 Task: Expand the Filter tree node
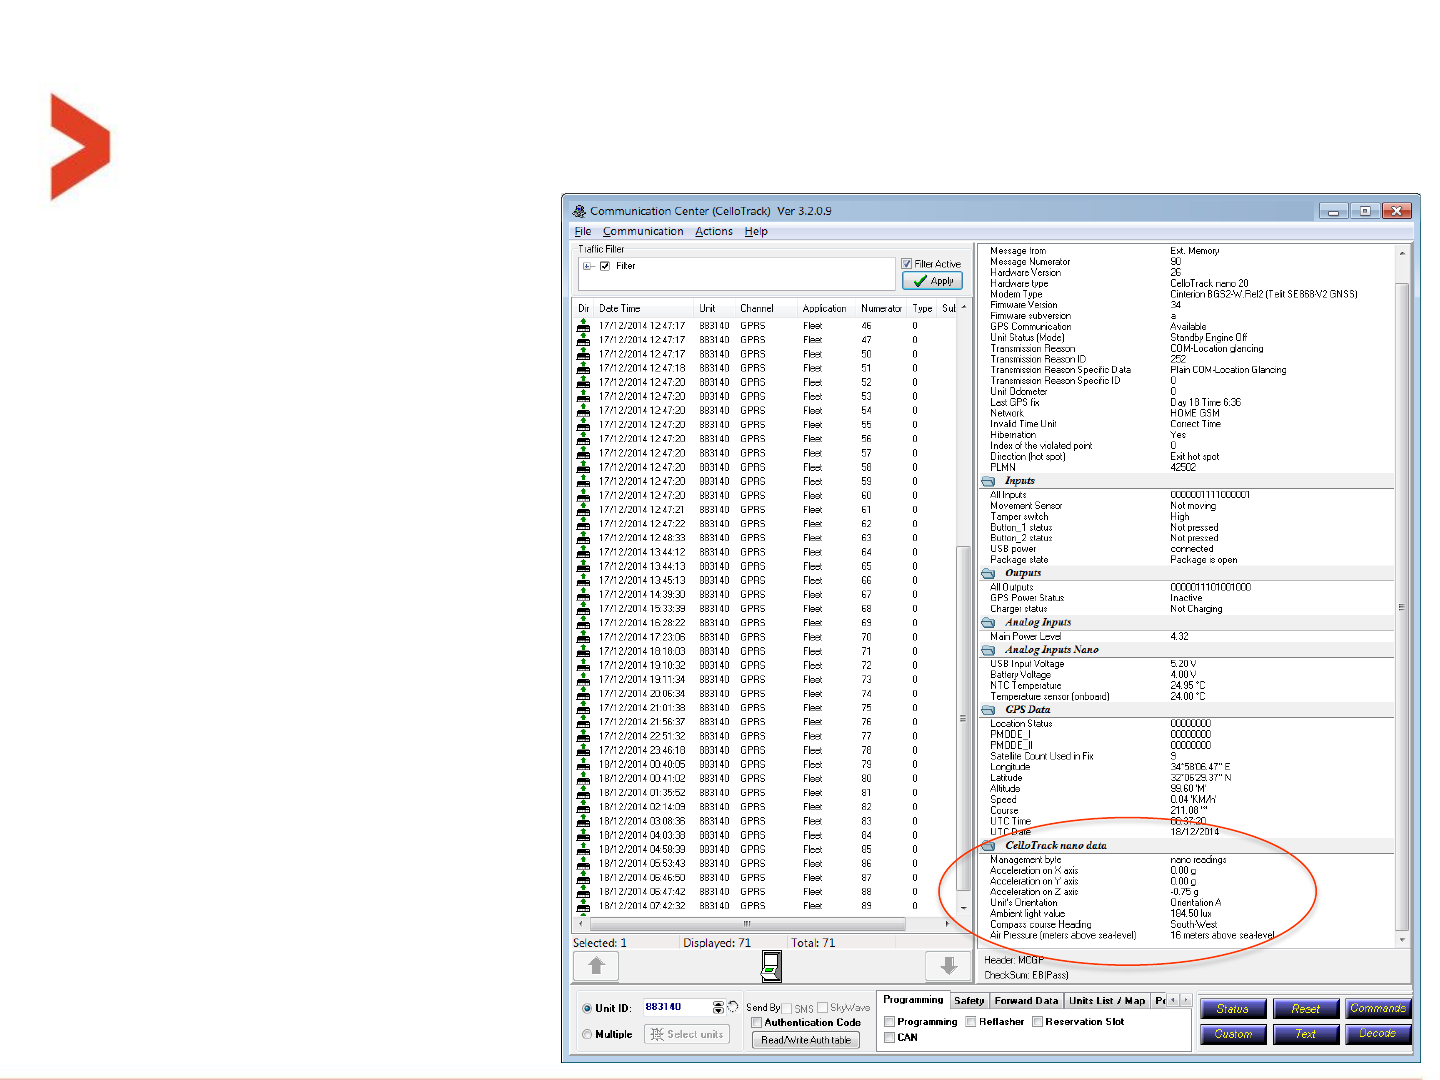coord(588,266)
